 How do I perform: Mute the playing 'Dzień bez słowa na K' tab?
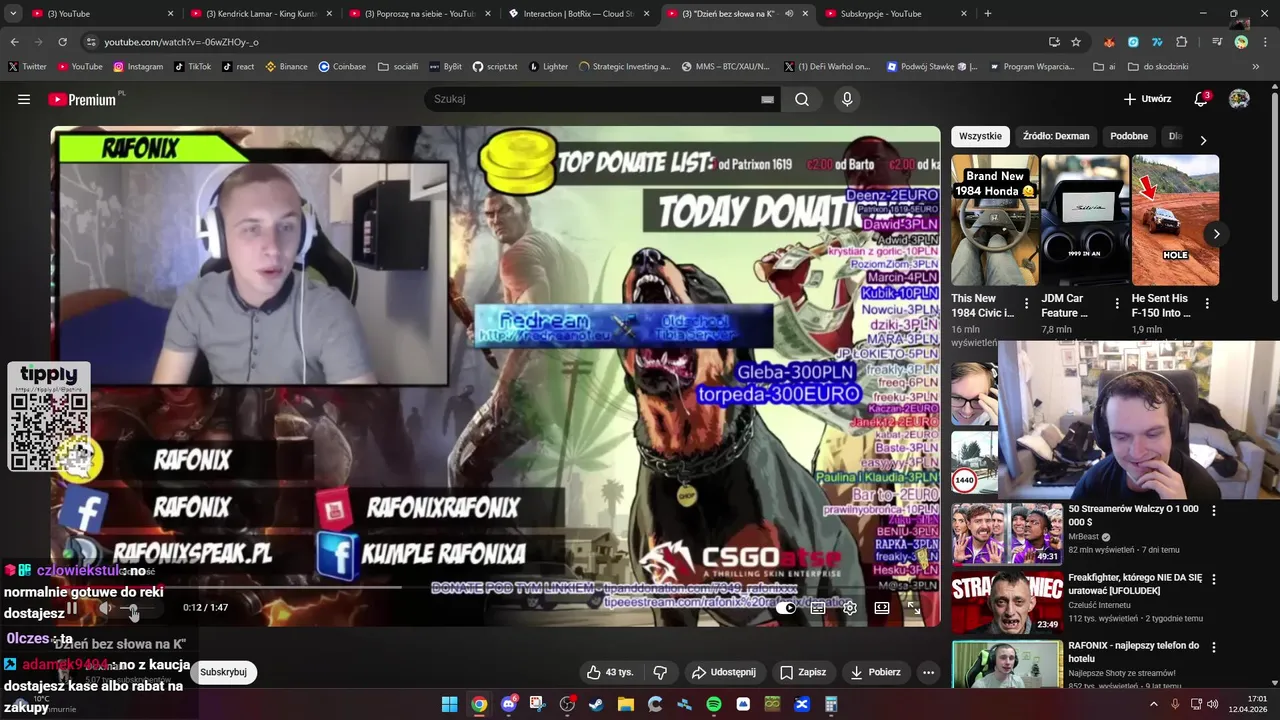point(789,14)
